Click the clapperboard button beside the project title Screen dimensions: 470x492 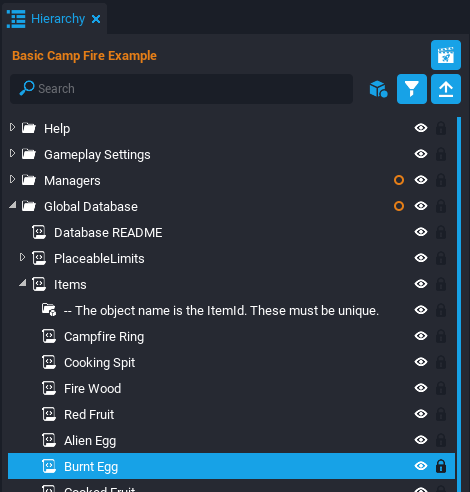[446, 55]
